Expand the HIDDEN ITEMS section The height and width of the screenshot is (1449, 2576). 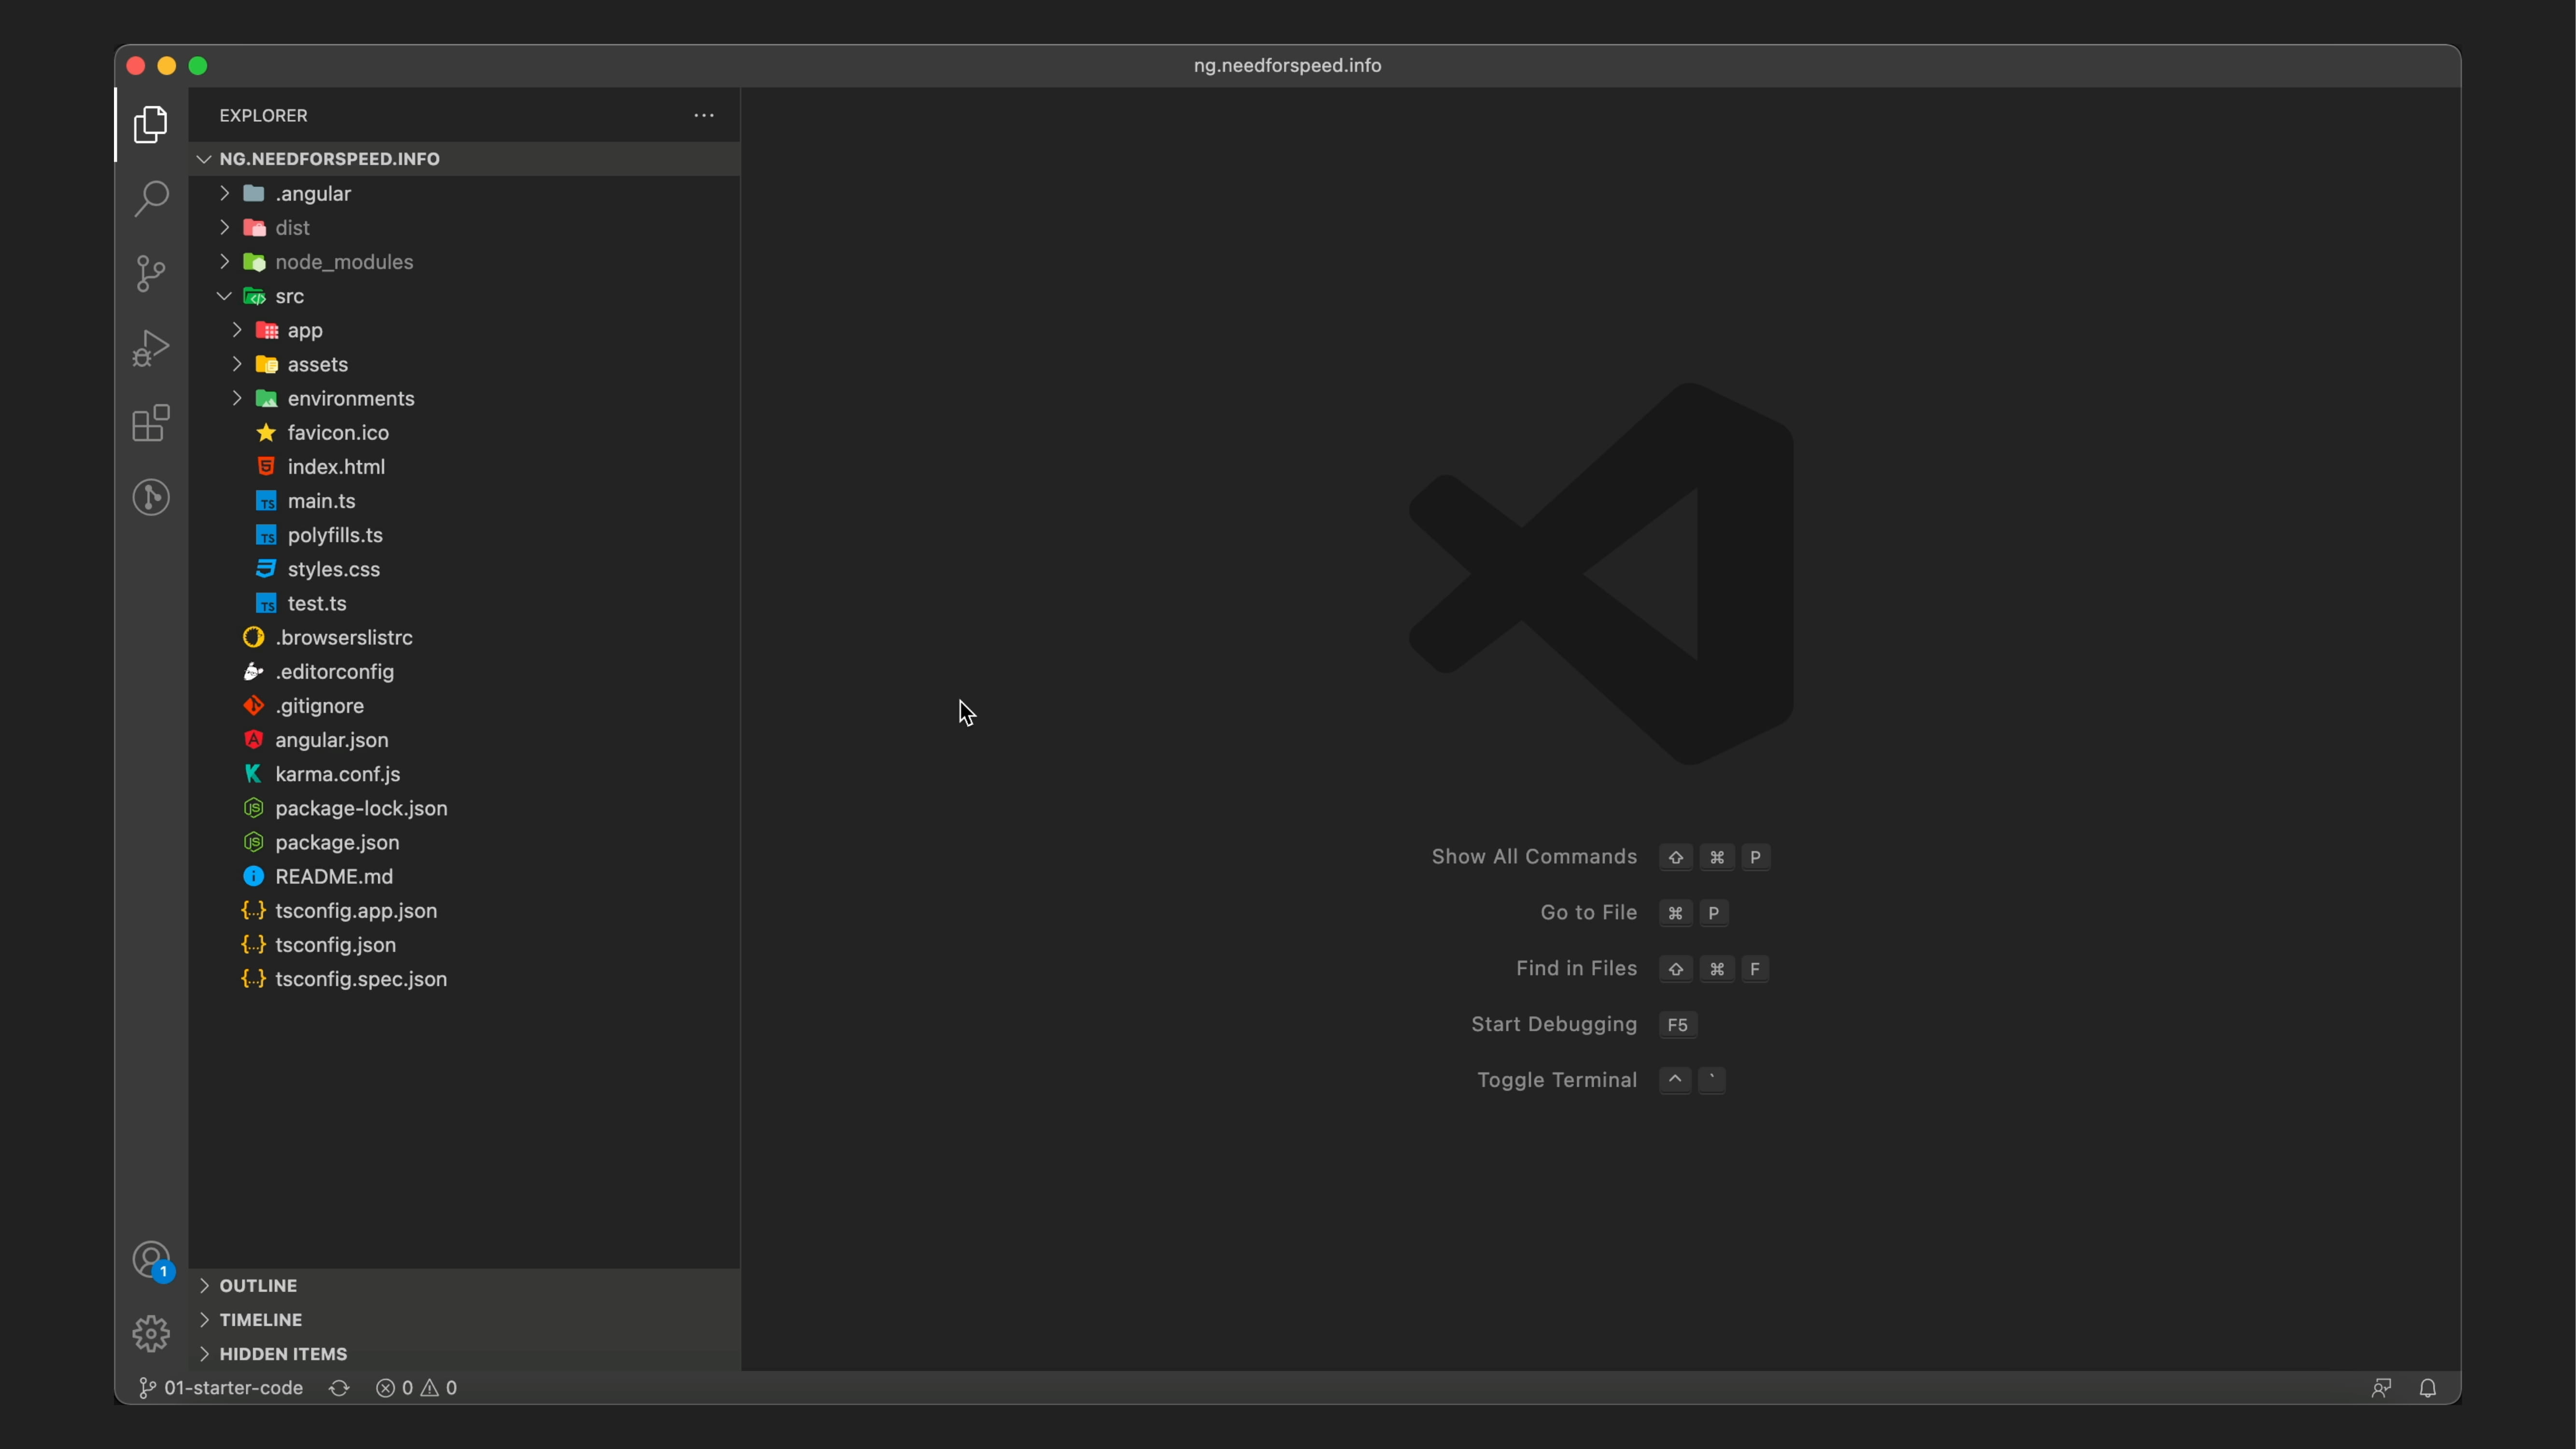click(x=465, y=1354)
